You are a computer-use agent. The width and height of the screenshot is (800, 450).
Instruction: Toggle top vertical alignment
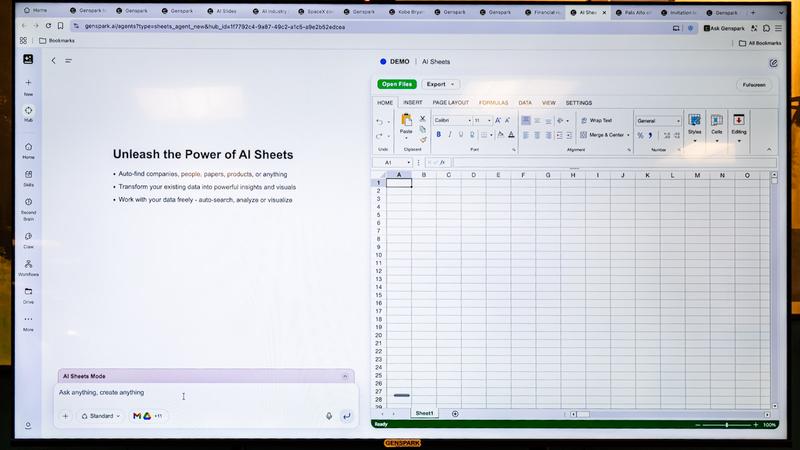coord(526,120)
